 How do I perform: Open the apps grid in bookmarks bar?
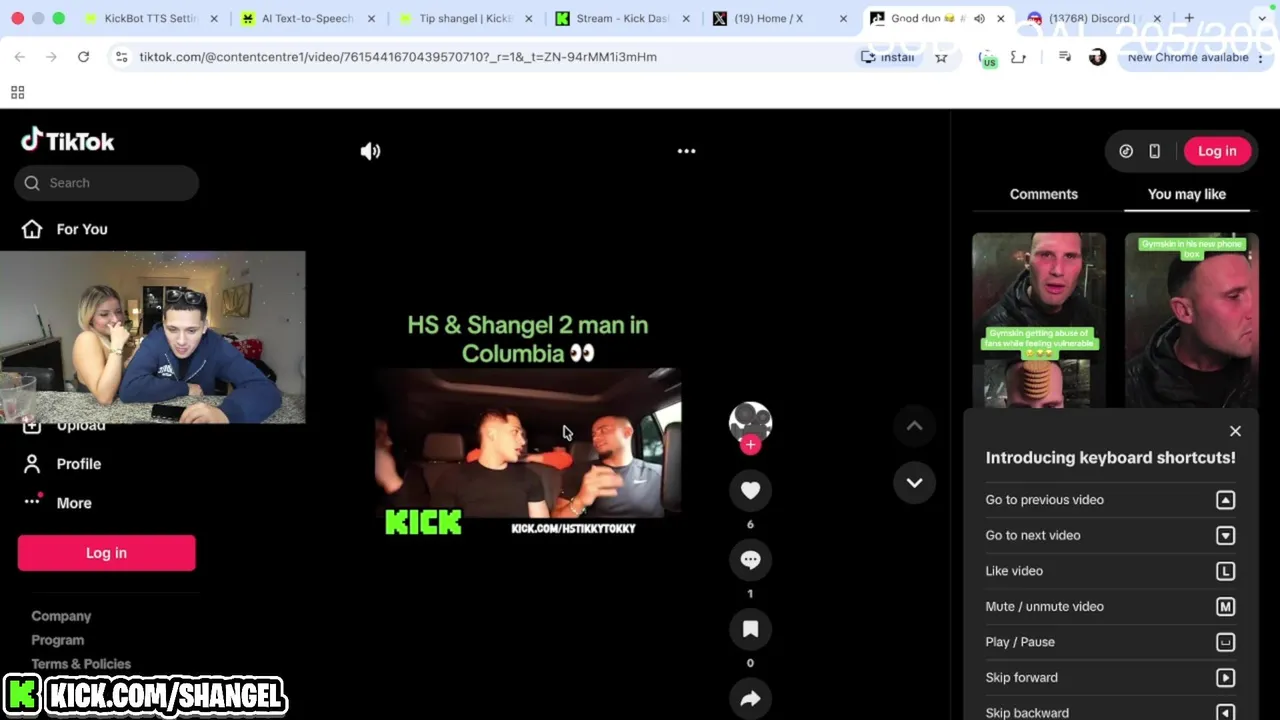pos(17,93)
